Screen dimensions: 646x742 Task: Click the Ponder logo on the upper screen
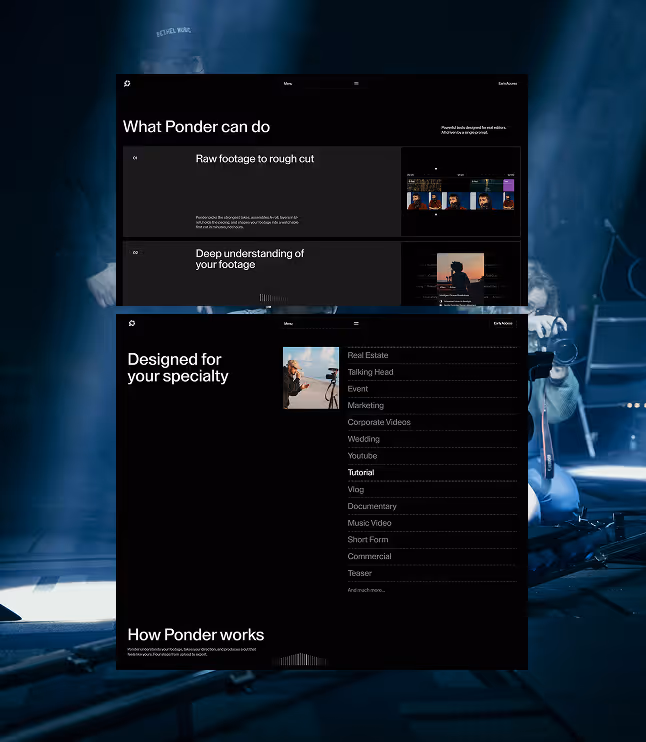[x=127, y=83]
